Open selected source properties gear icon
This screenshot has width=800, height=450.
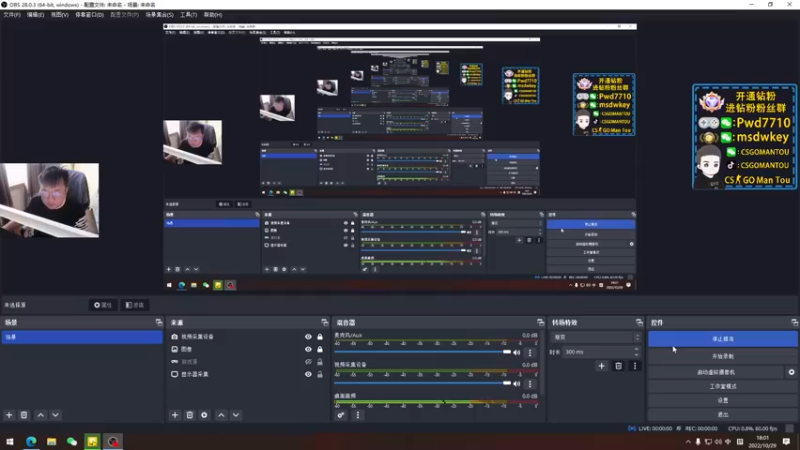[x=205, y=415]
